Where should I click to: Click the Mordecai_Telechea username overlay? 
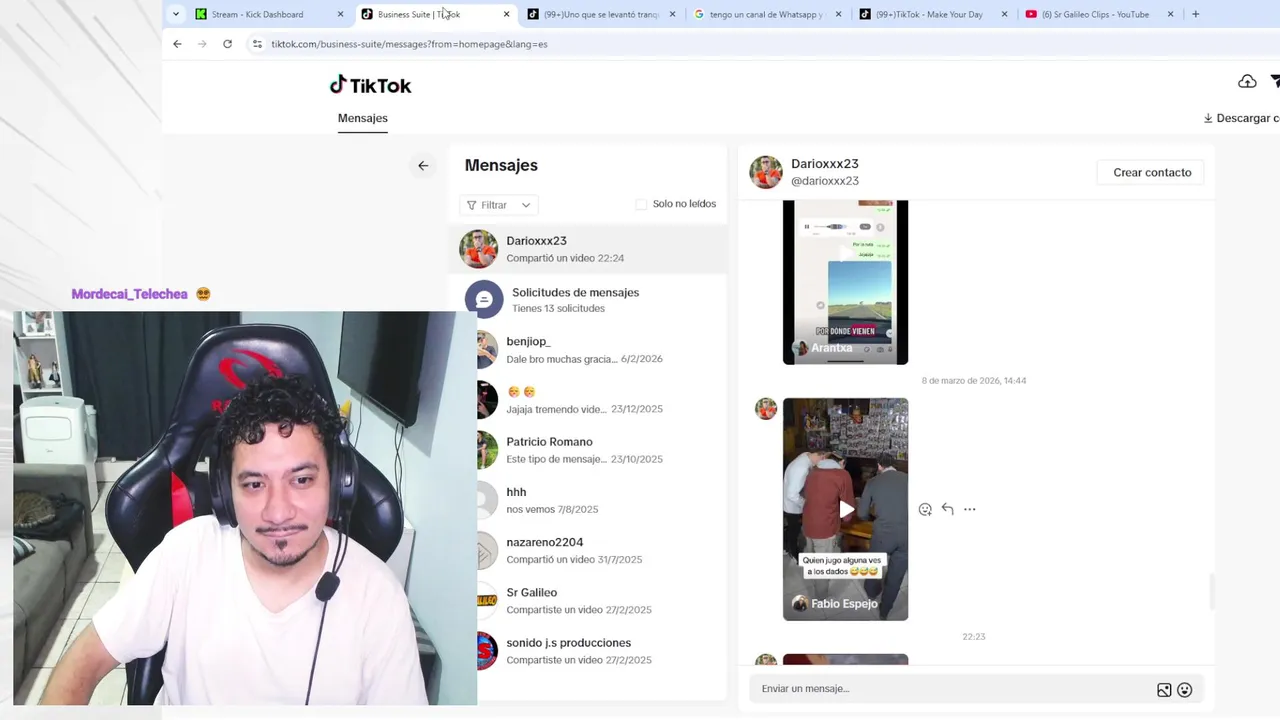click(130, 294)
